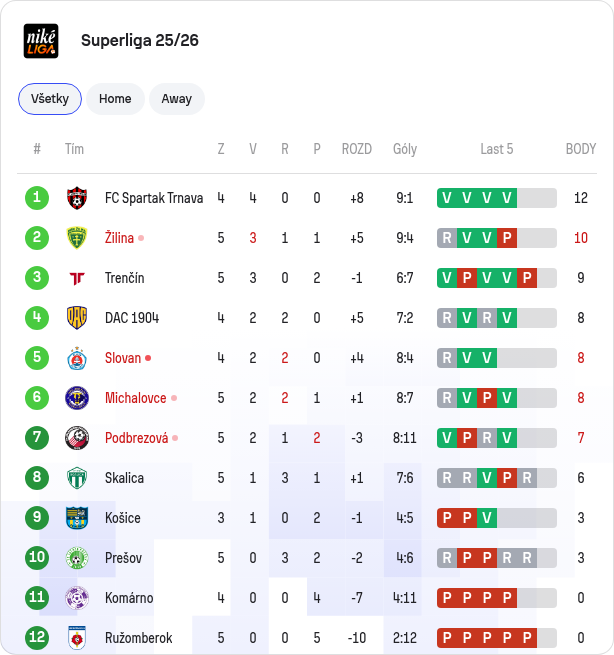The width and height of the screenshot is (614, 655).
Task: Select the DAC 1904 crest icon
Action: coord(77,318)
